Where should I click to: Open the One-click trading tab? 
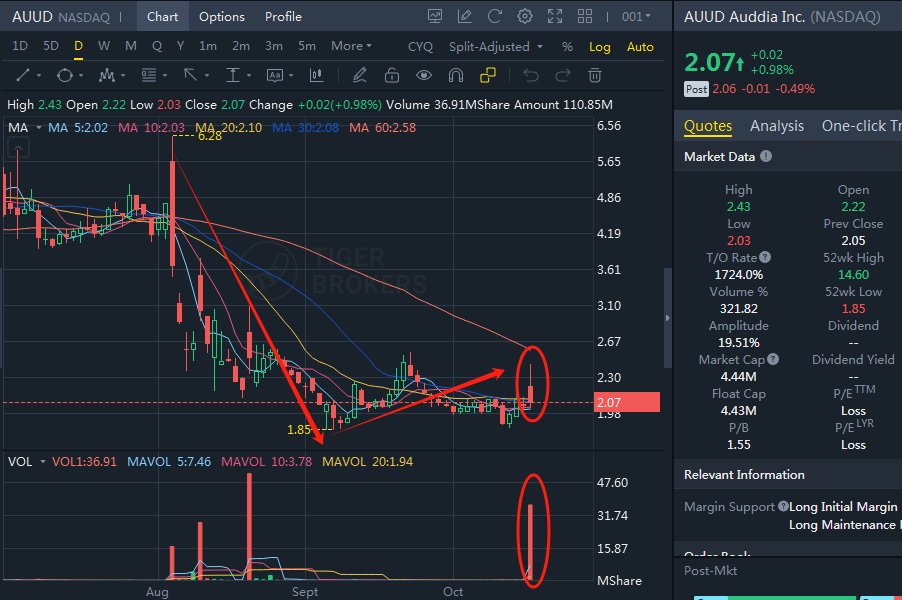(861, 126)
